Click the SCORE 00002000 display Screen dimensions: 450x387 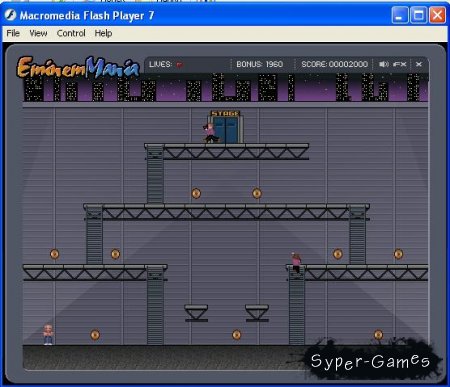[334, 64]
